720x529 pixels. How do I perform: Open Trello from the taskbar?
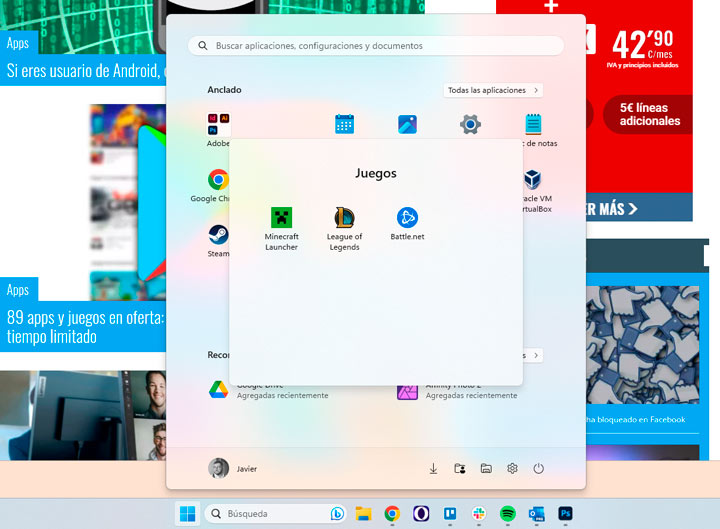tap(450, 513)
